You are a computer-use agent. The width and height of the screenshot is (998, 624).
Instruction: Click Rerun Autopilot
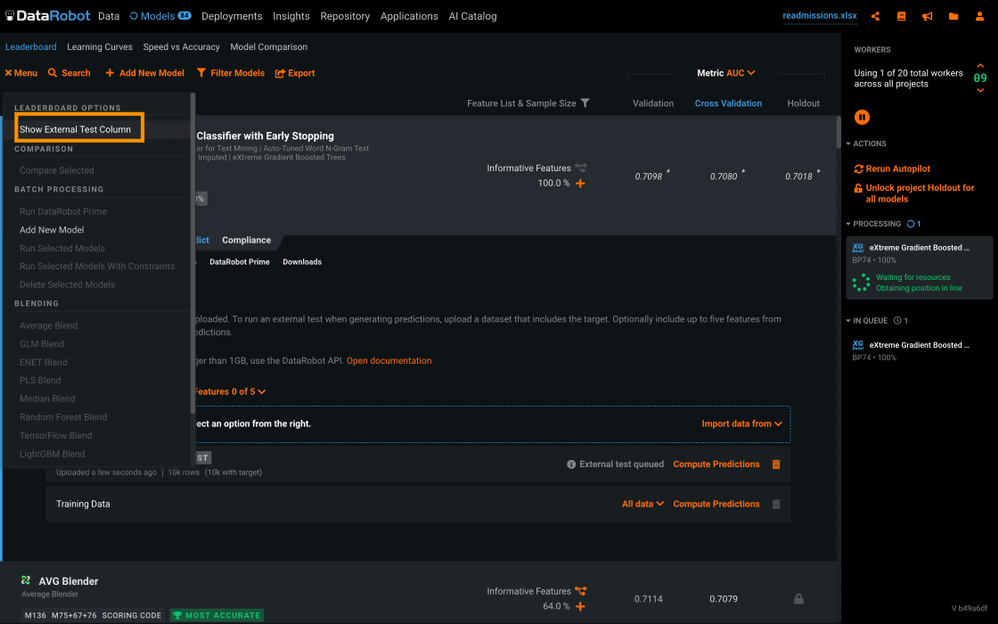coord(892,169)
